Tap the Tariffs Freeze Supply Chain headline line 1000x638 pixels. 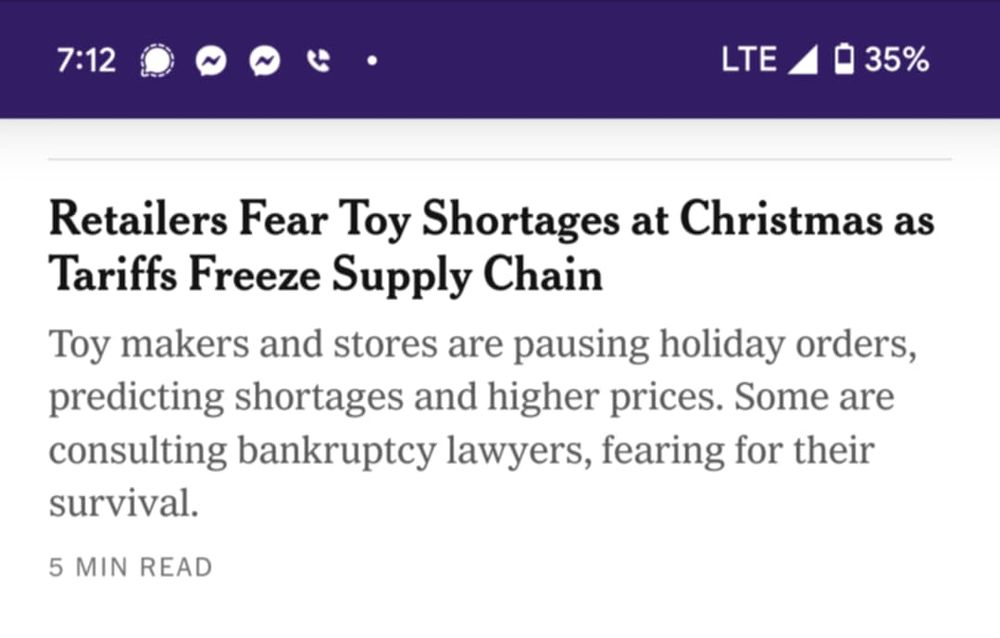326,275
